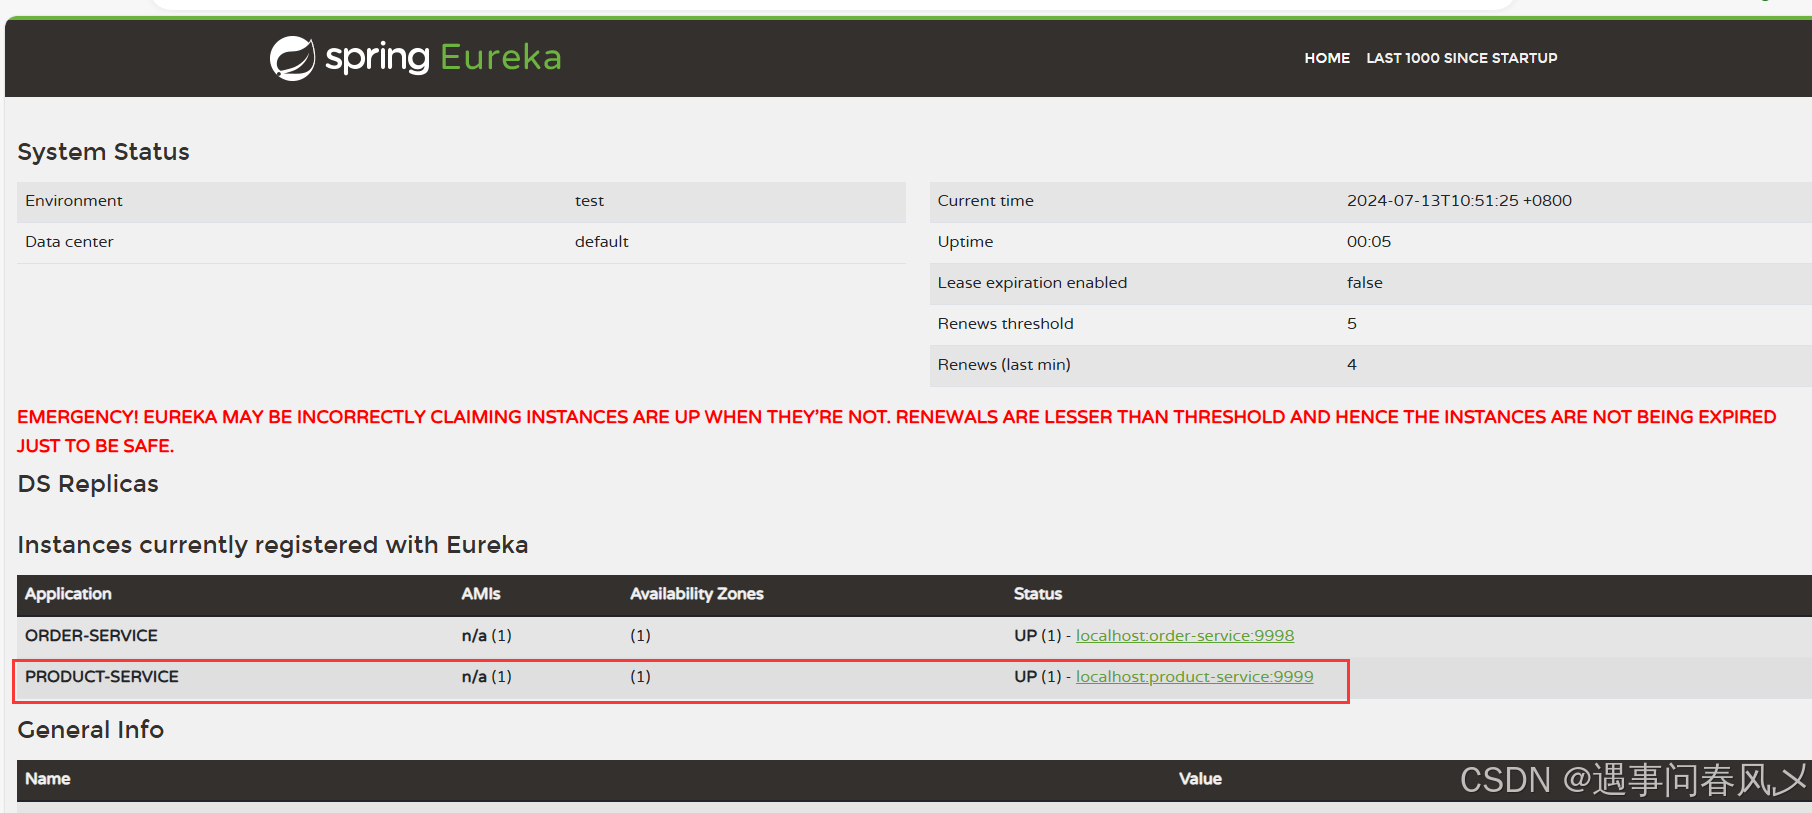Open the HOME navigation link
The width and height of the screenshot is (1812, 813).
(x=1327, y=58)
